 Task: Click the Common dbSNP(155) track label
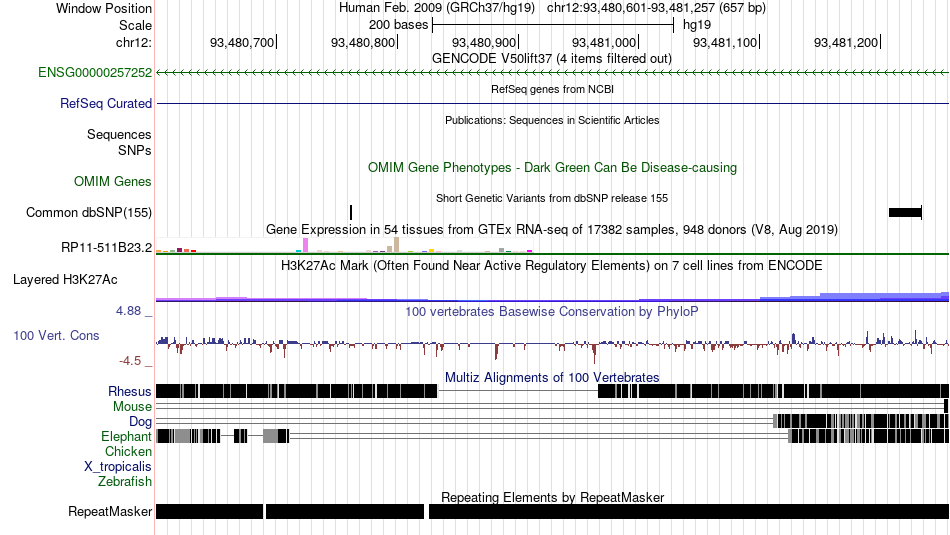point(89,213)
